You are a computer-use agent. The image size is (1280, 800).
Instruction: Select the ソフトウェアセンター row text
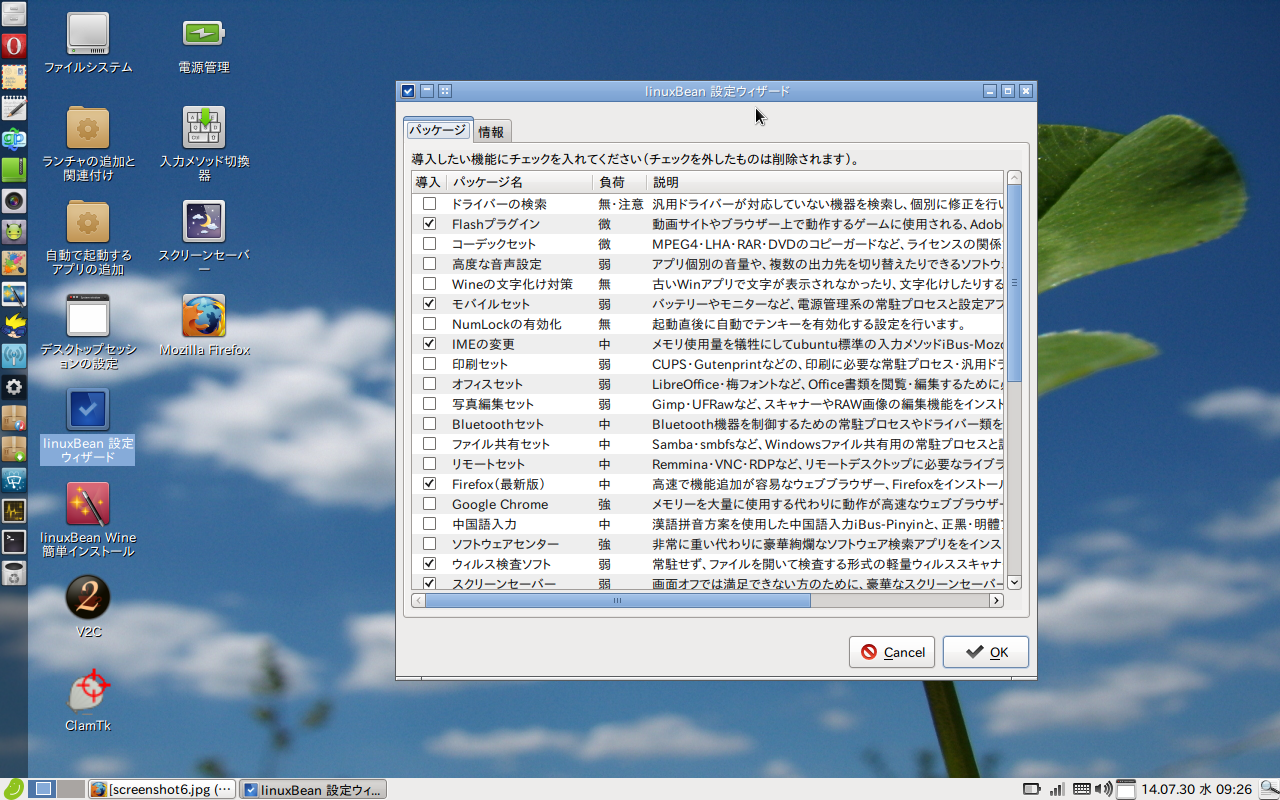[x=505, y=544]
